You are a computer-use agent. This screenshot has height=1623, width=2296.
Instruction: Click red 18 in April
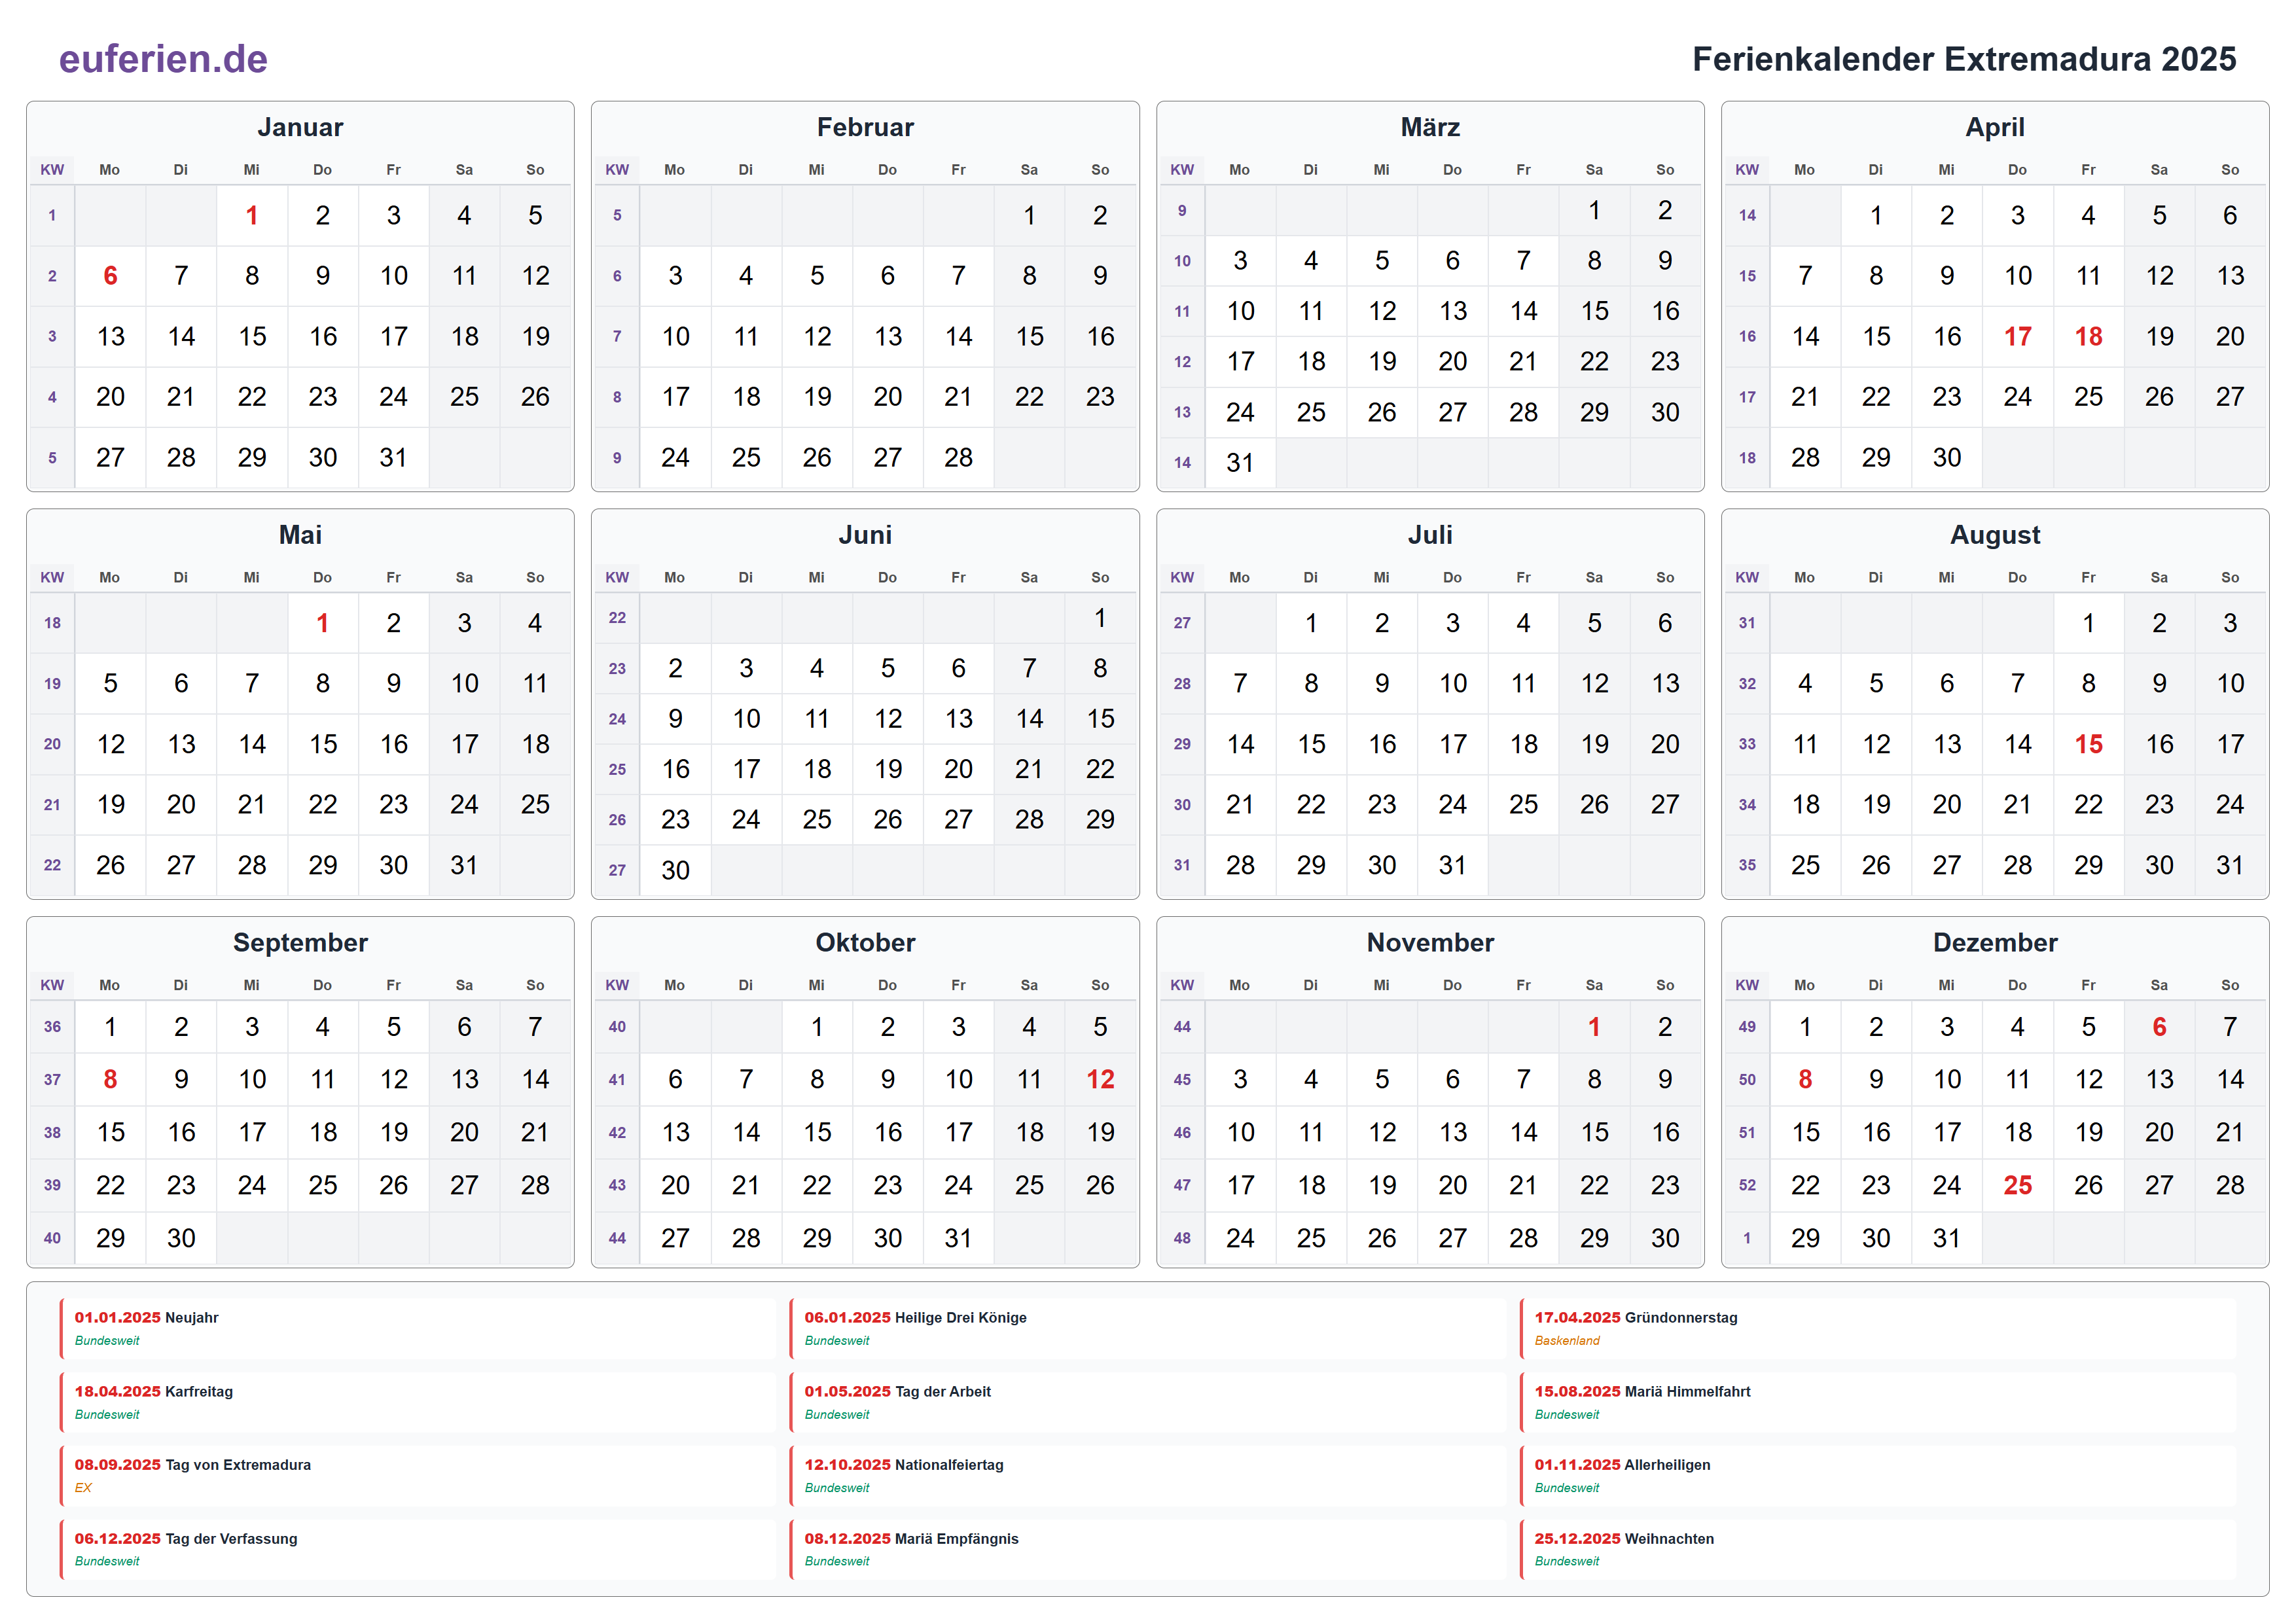[x=2088, y=337]
